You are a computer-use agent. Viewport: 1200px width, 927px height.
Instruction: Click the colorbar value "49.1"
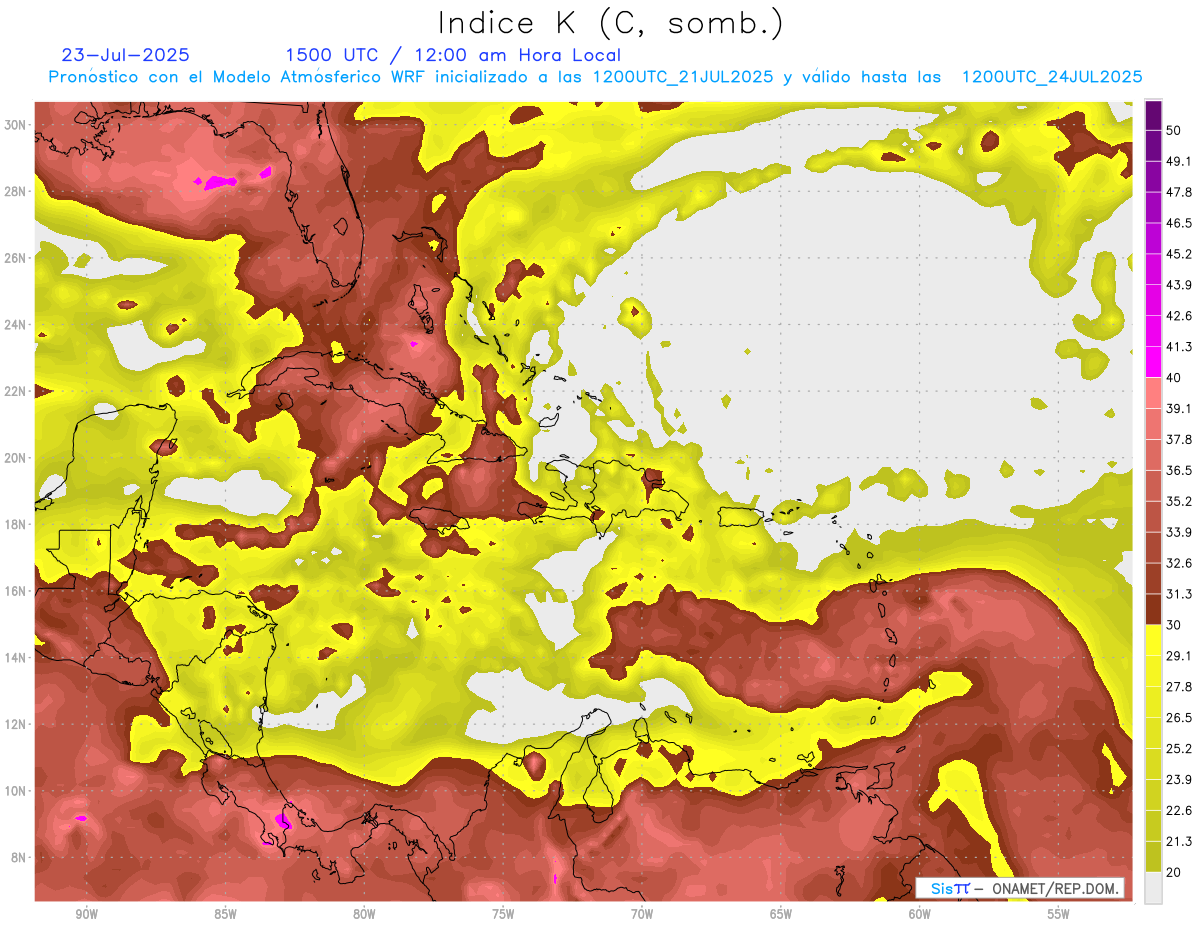(x=1179, y=161)
